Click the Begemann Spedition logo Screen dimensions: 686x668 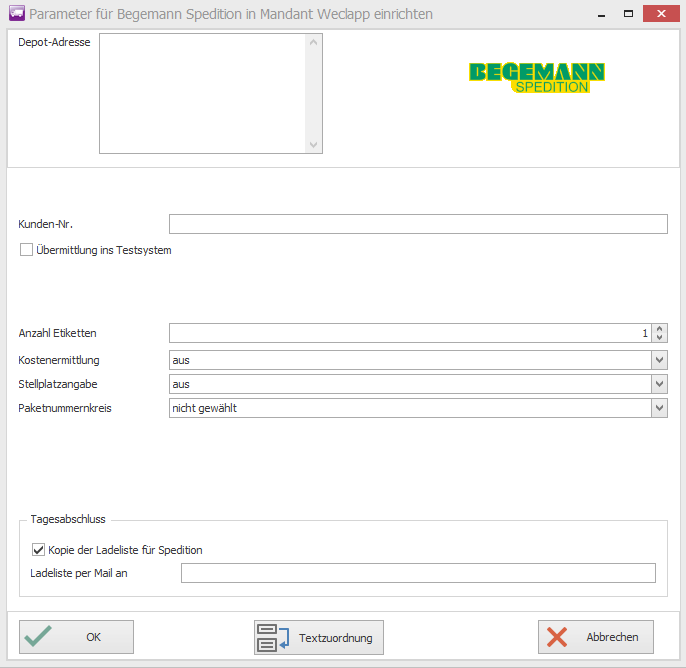tap(537, 78)
